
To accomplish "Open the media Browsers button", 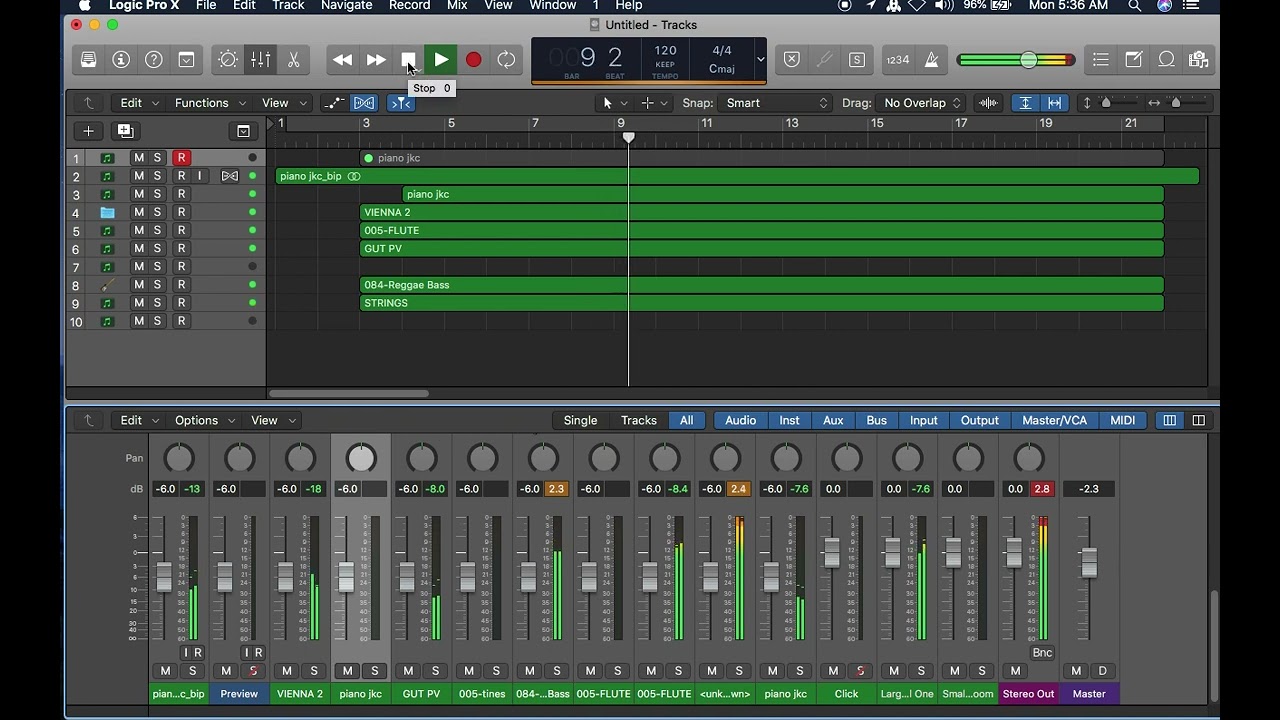I will 1199,60.
